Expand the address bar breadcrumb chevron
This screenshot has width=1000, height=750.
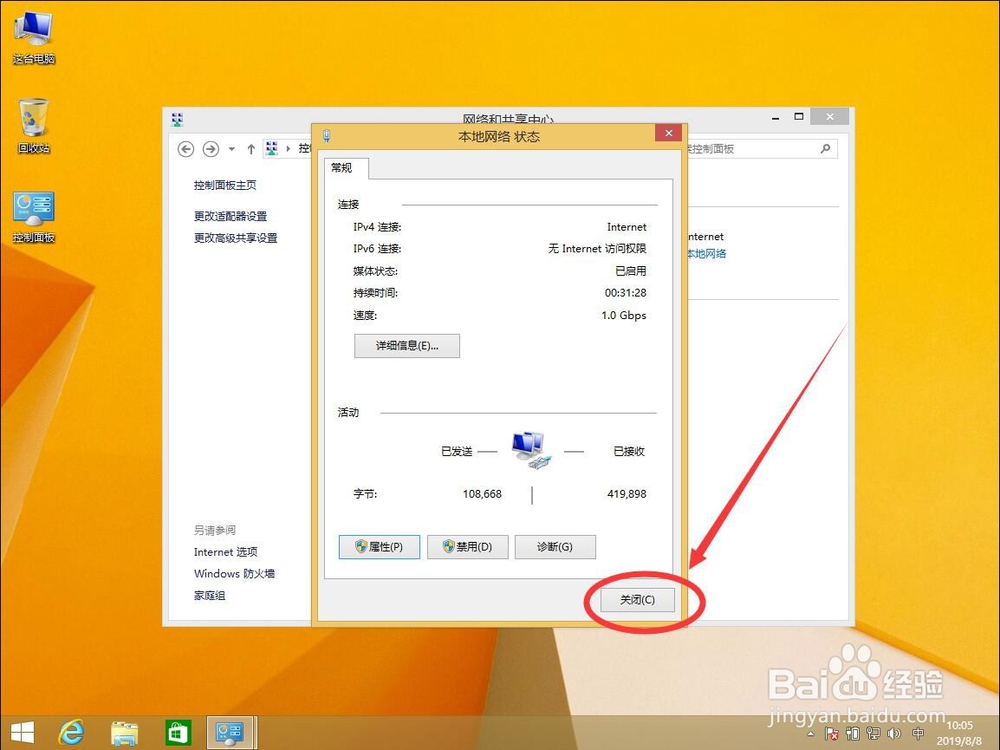[288, 149]
